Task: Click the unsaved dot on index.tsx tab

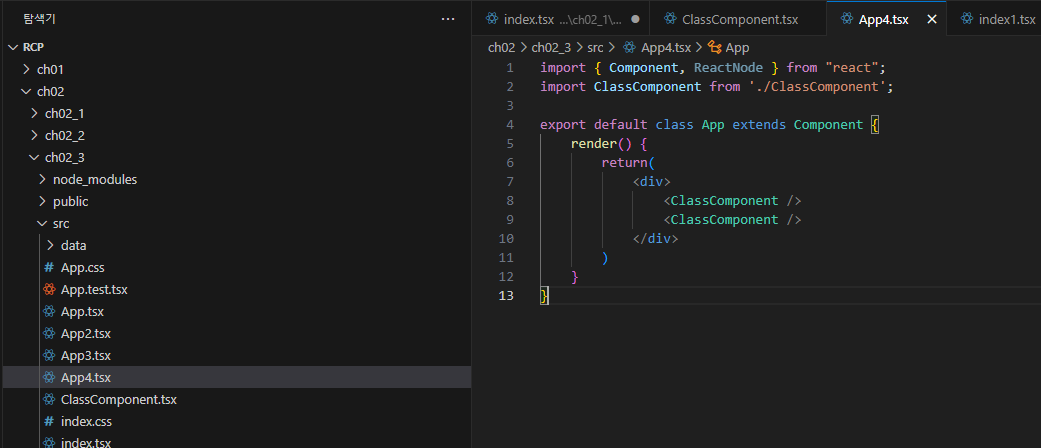Action: [x=635, y=19]
